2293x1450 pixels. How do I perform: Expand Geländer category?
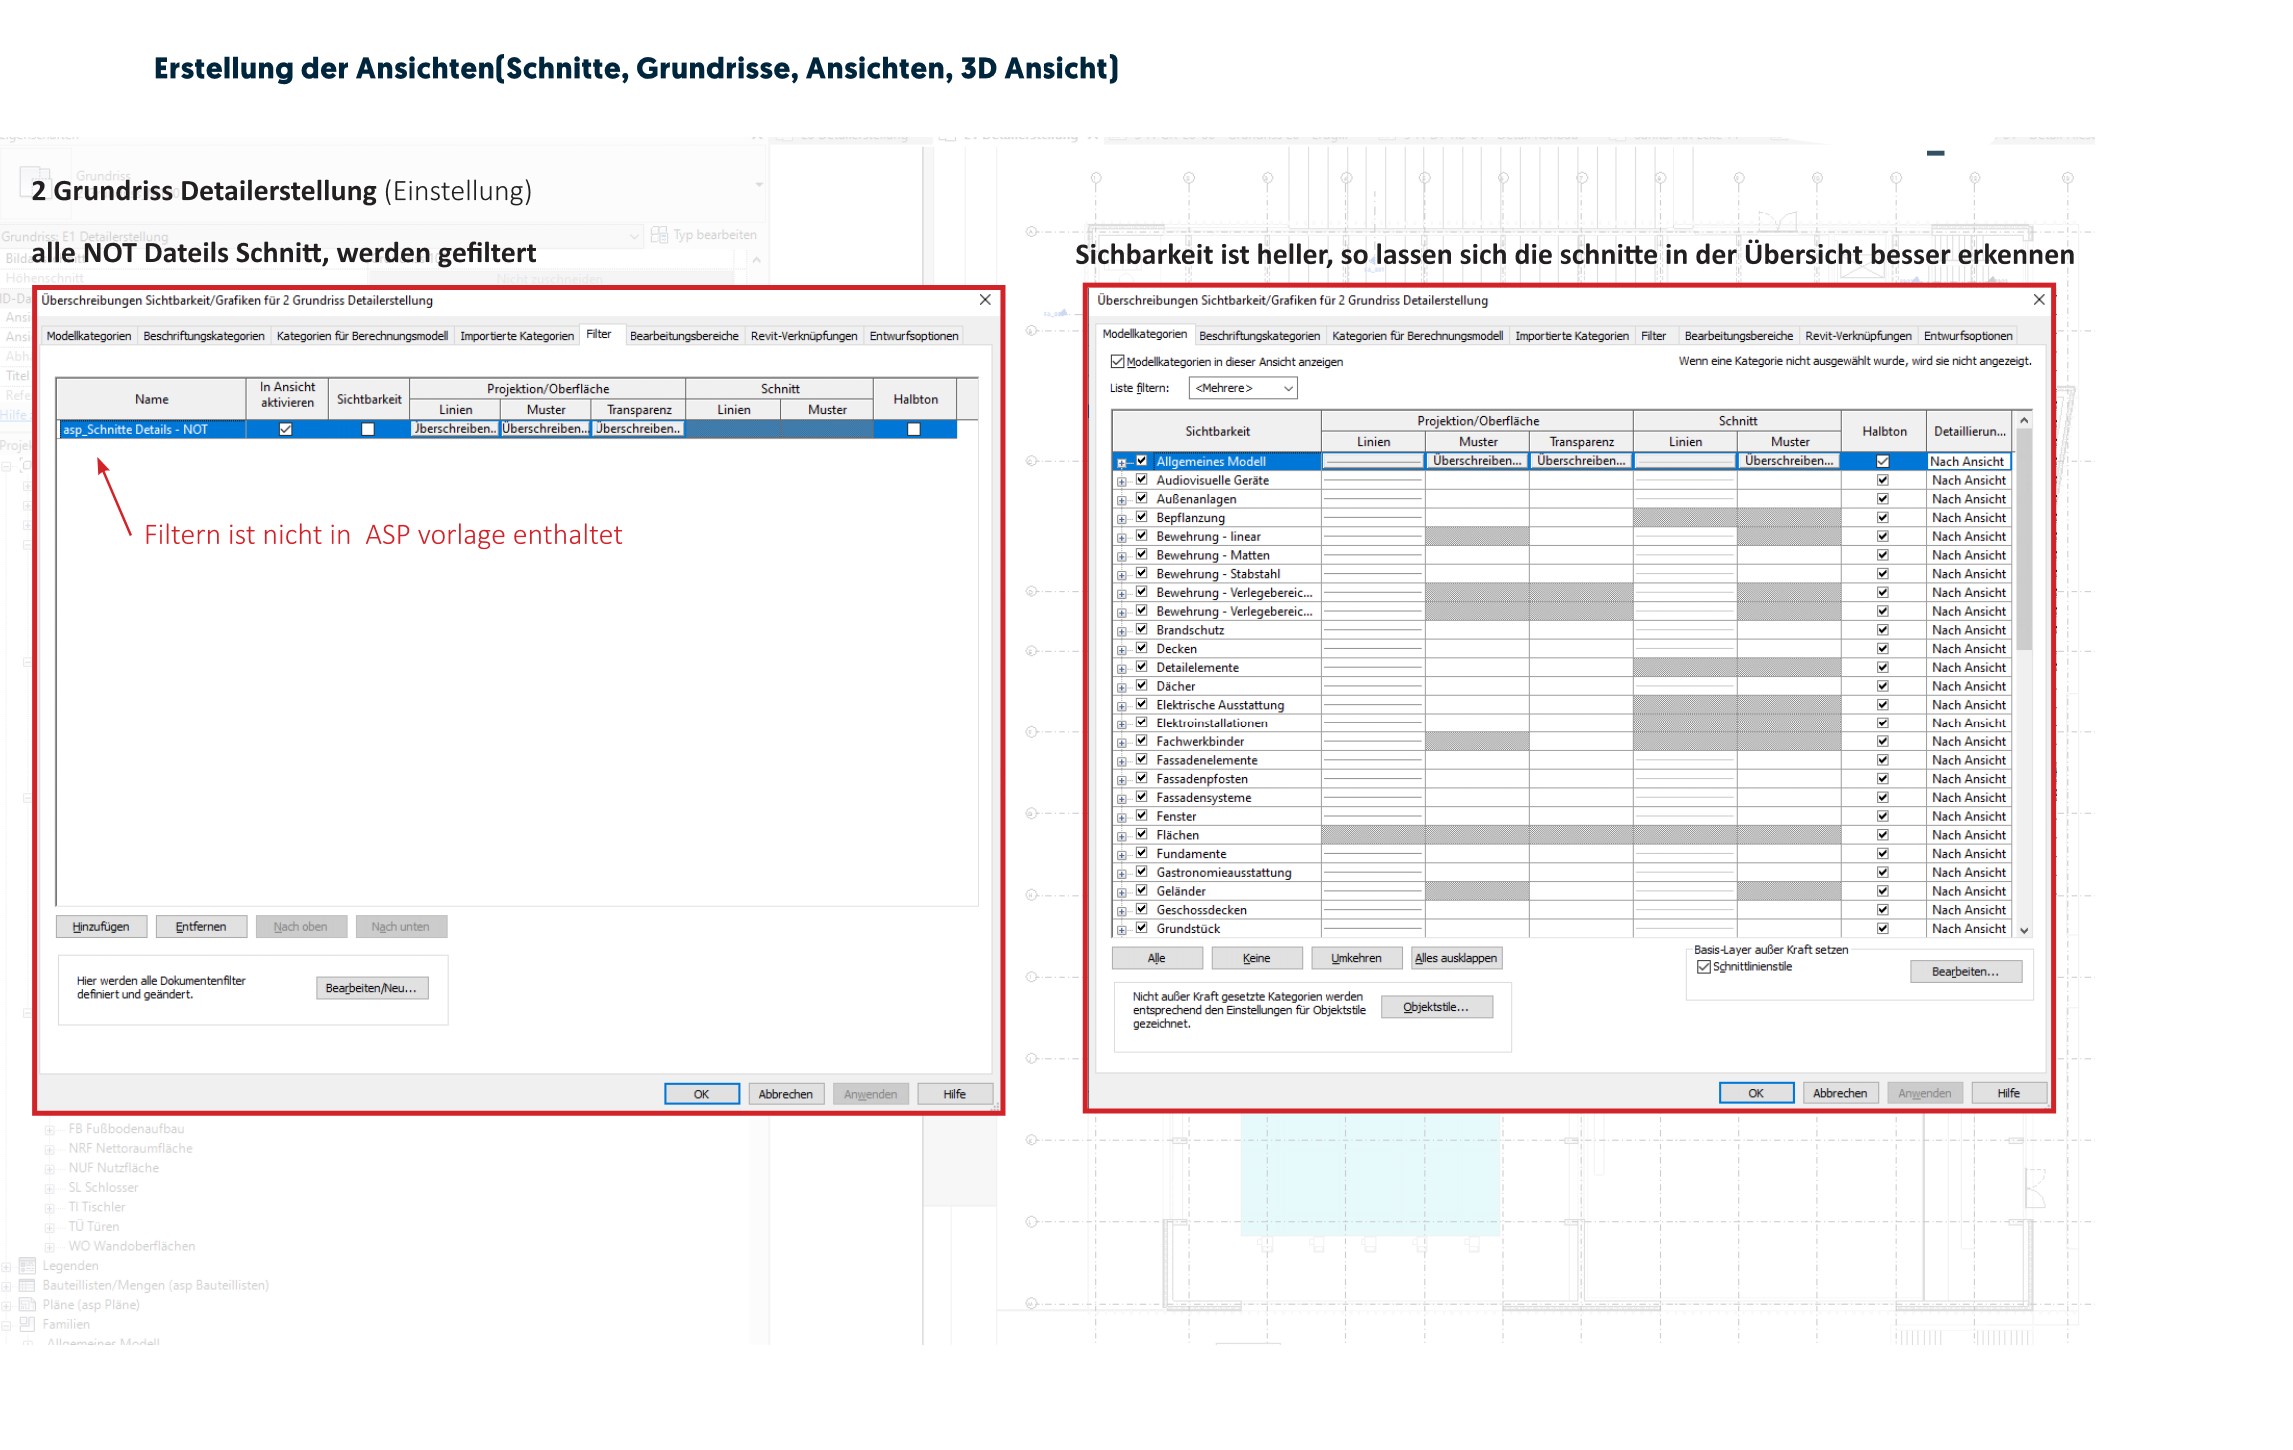tap(1122, 893)
